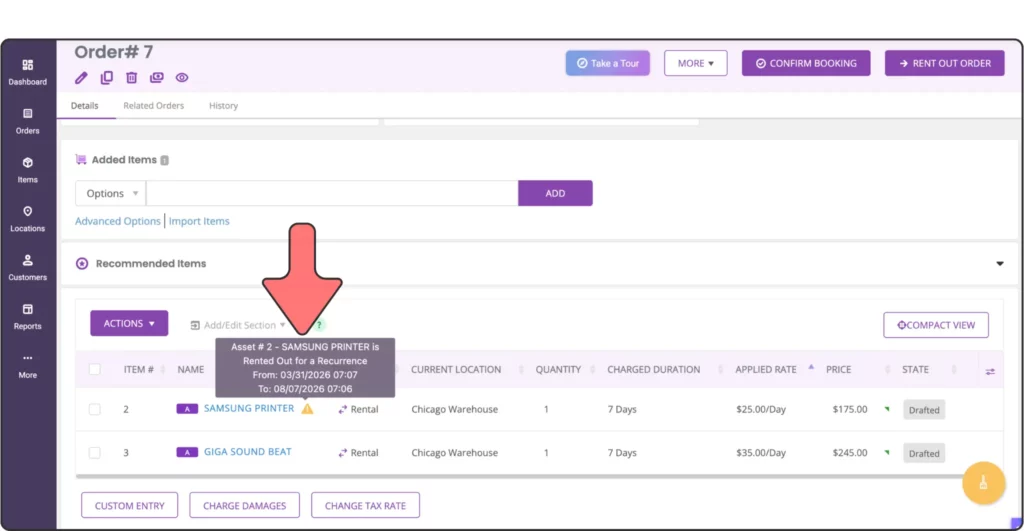Click the yellow floating round button

click(x=983, y=483)
